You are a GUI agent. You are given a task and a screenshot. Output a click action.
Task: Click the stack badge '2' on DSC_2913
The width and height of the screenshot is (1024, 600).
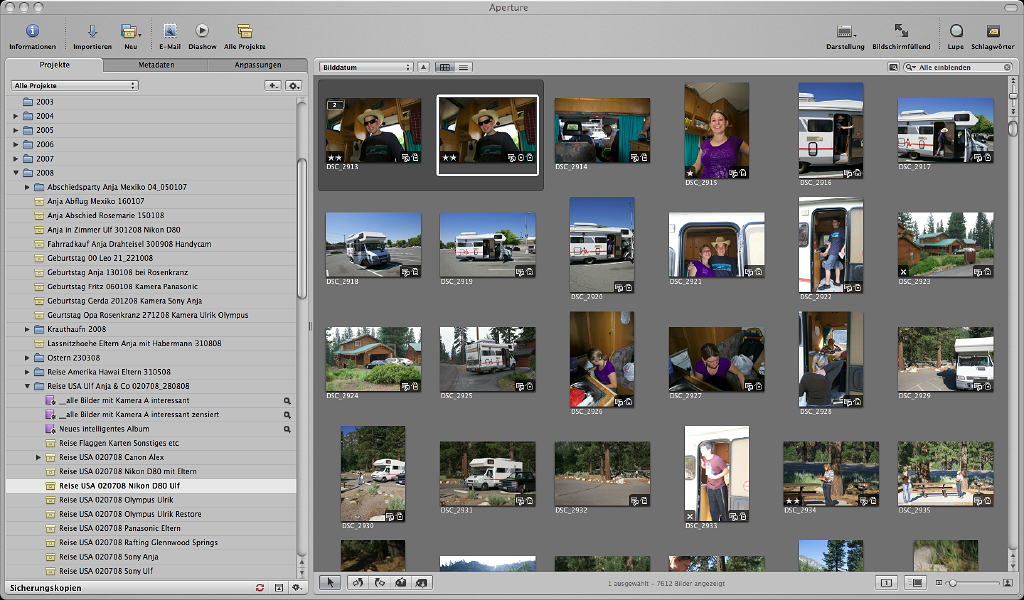334,104
